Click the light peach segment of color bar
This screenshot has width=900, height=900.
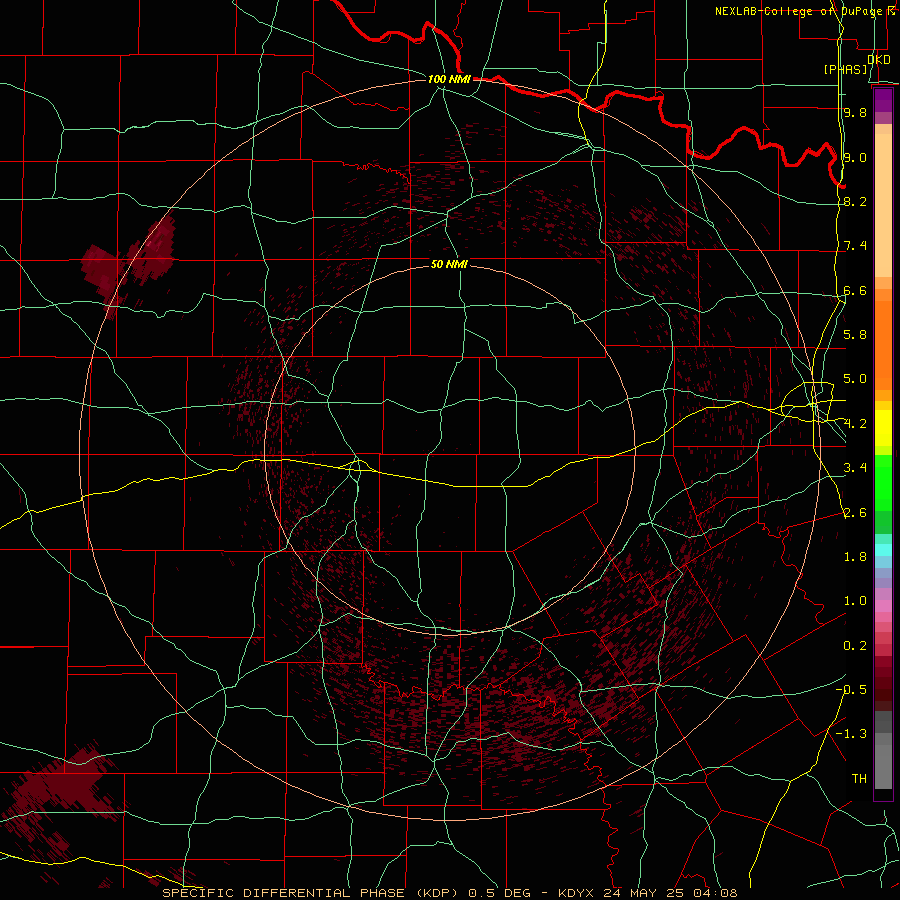[883, 205]
